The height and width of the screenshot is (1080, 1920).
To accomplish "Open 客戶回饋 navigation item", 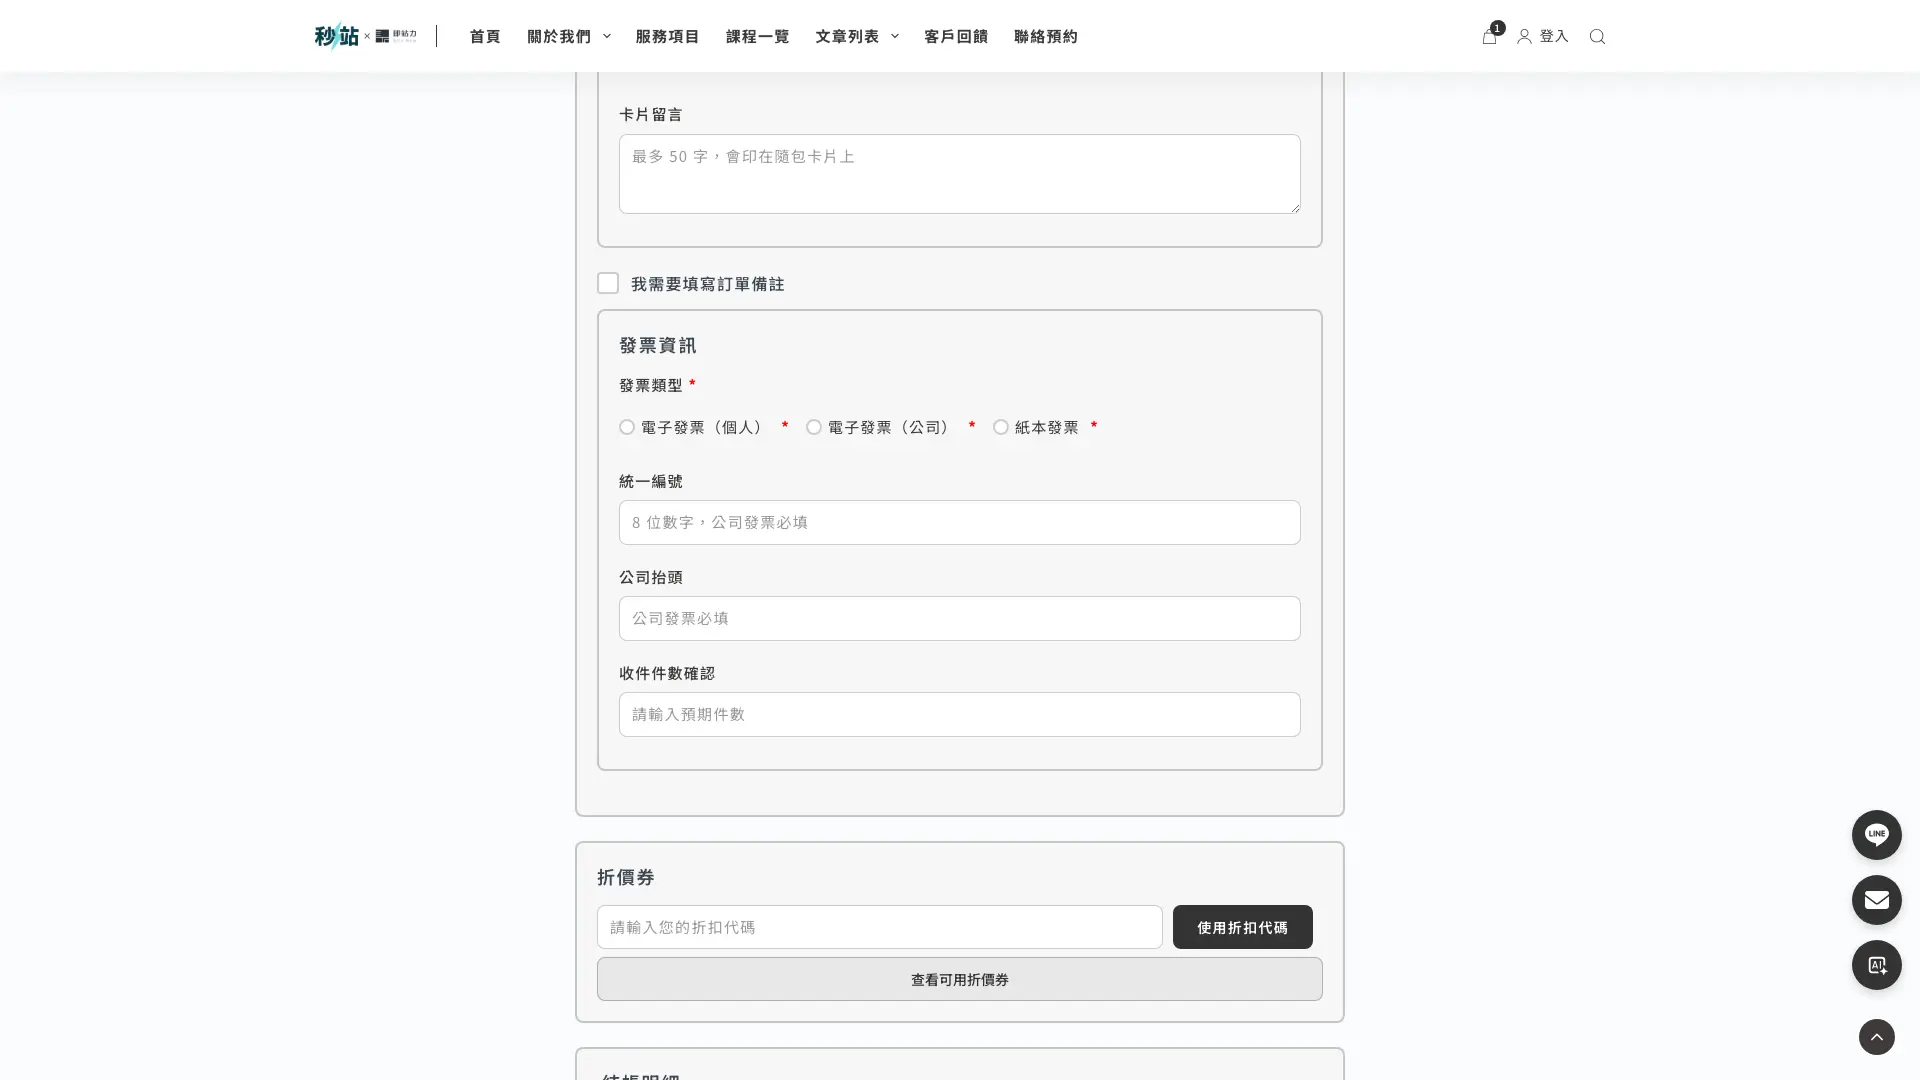I will 956,36.
